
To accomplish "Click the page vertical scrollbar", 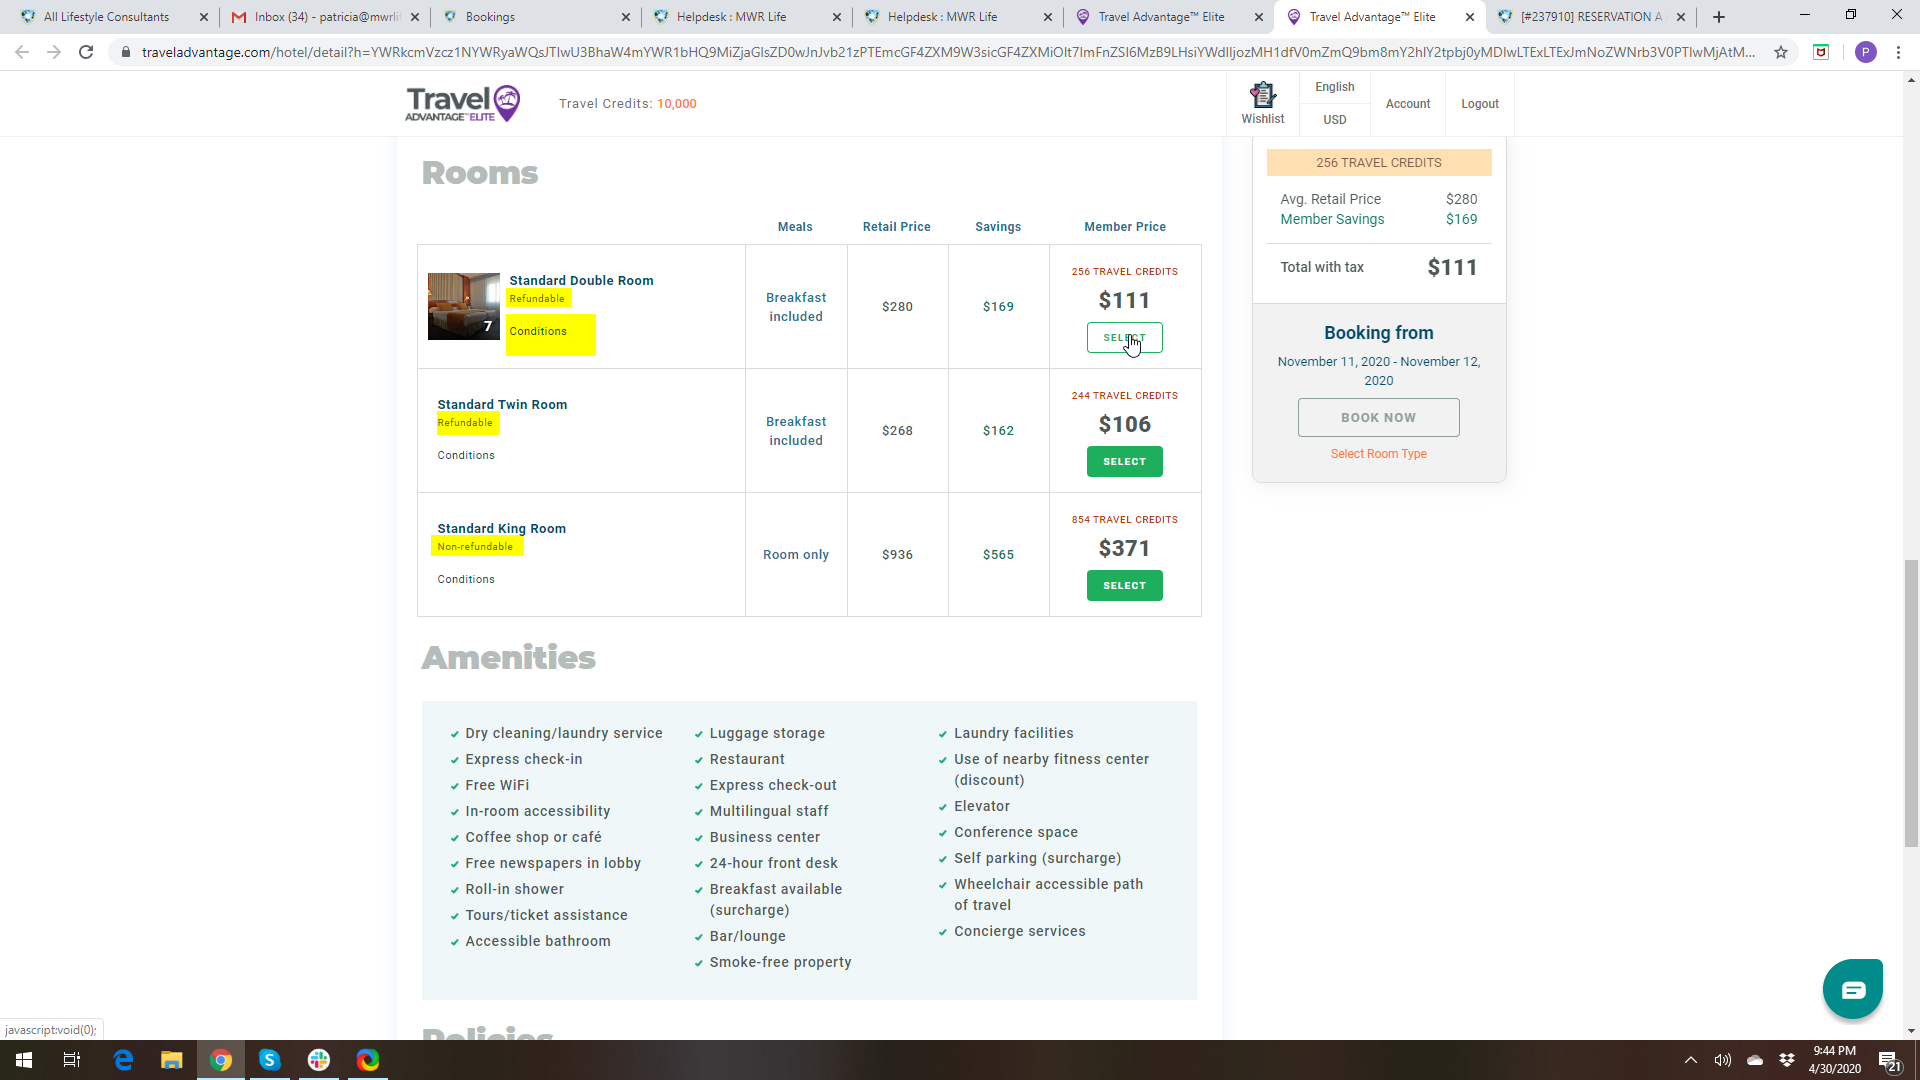I will pyautogui.click(x=1911, y=700).
